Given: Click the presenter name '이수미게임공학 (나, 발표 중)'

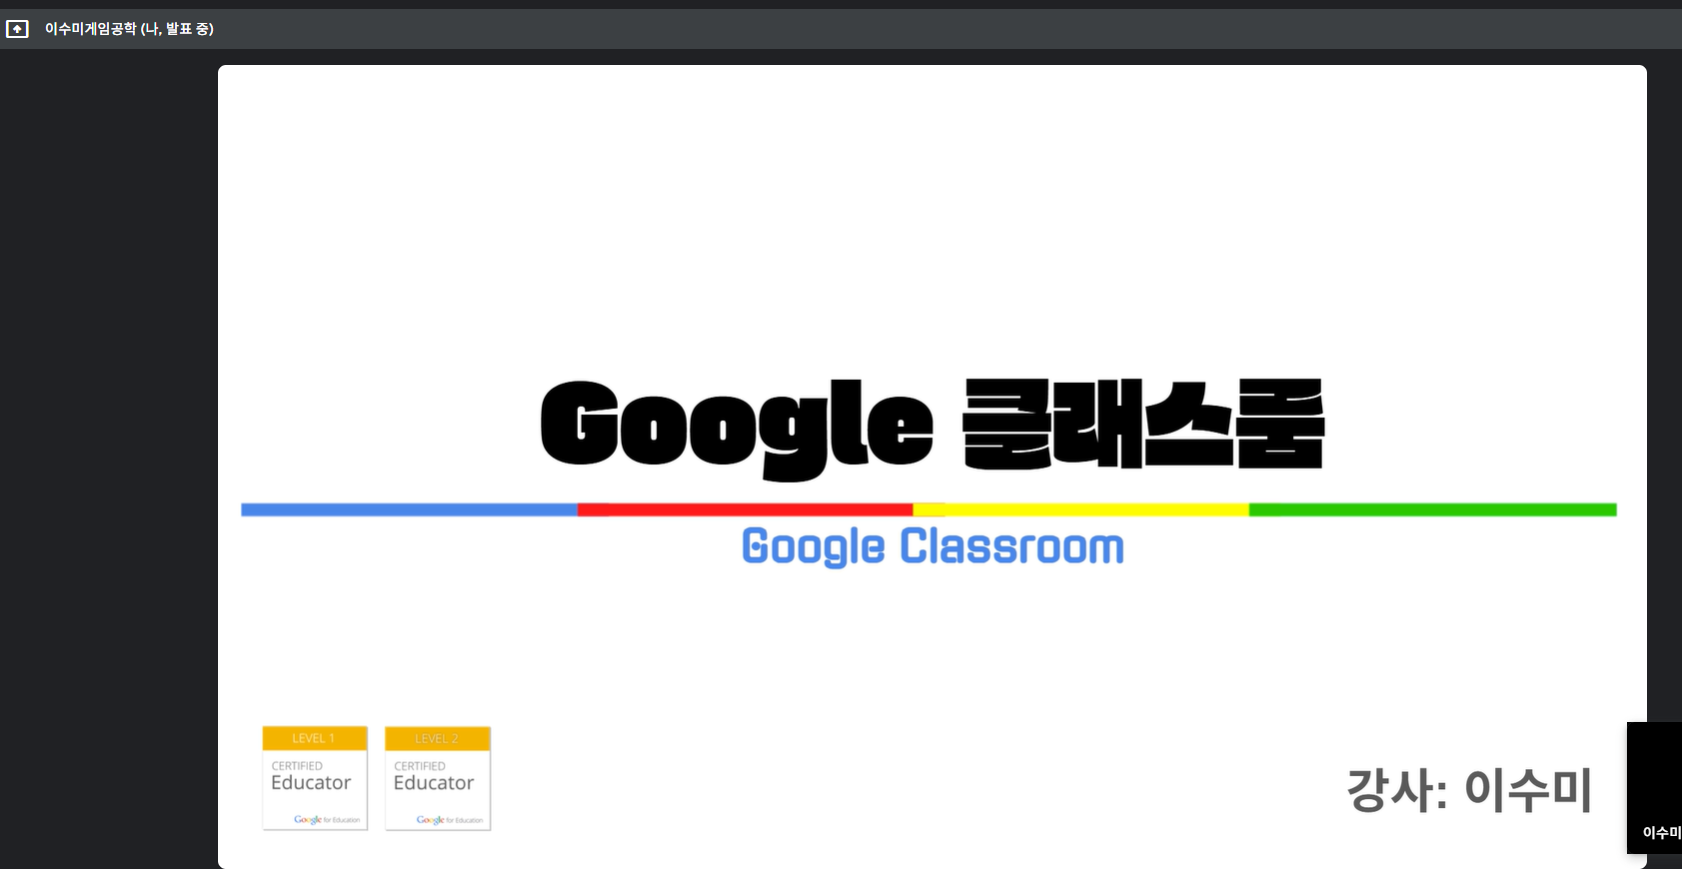Looking at the screenshot, I should tap(129, 29).
